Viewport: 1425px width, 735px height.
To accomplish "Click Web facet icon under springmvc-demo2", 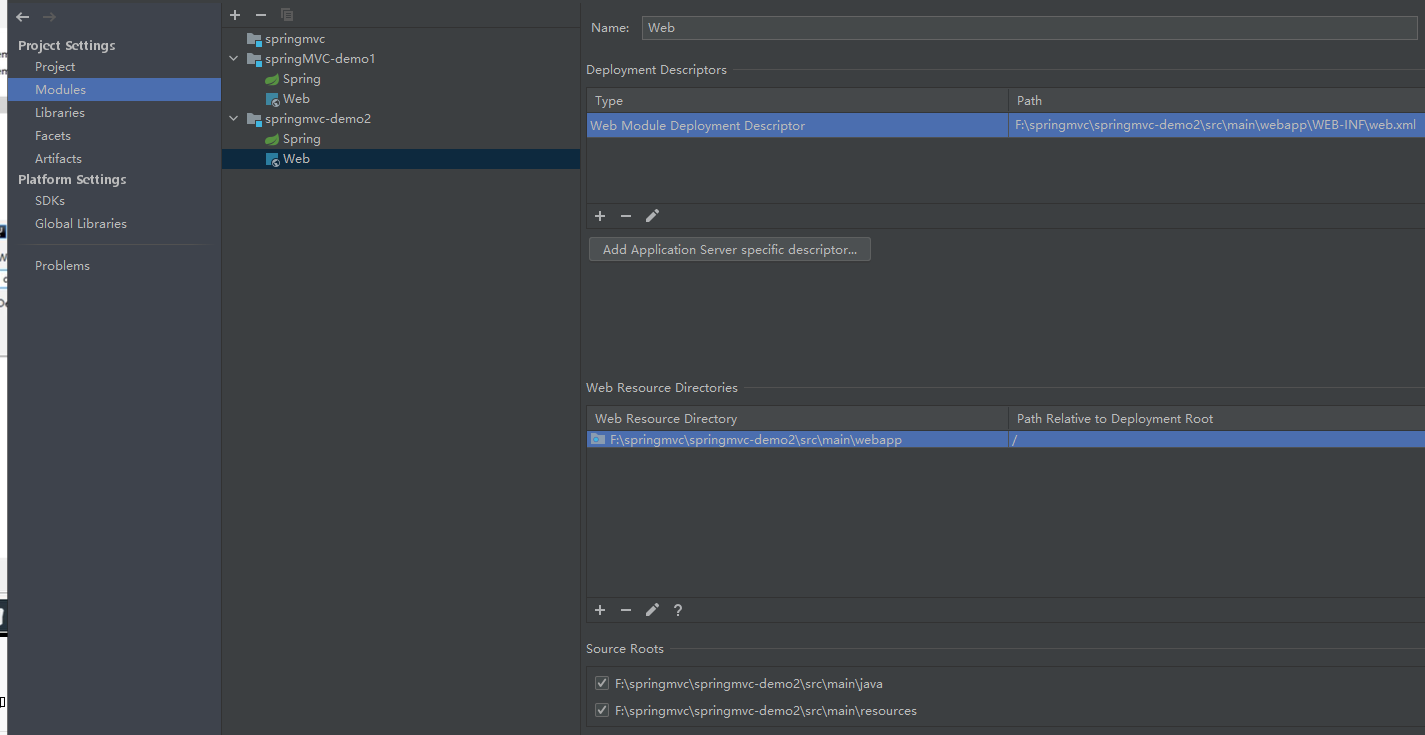I will pyautogui.click(x=272, y=159).
